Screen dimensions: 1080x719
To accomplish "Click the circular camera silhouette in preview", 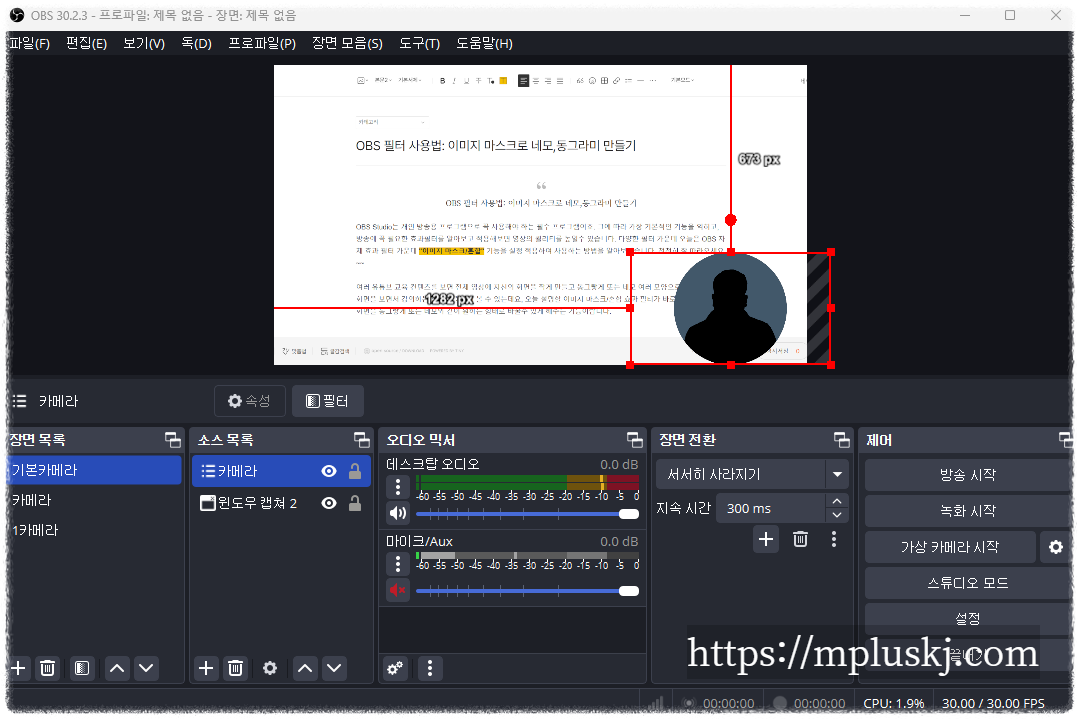I will tap(730, 308).
